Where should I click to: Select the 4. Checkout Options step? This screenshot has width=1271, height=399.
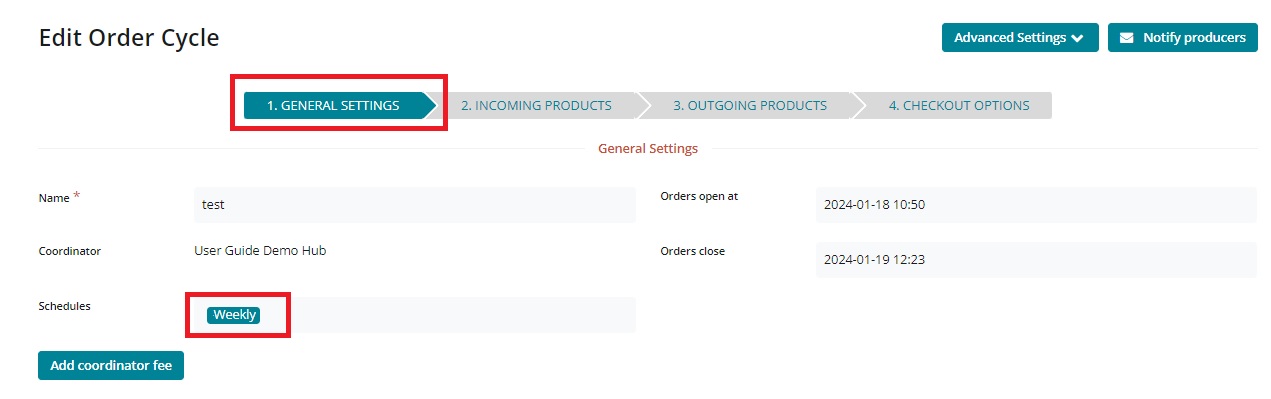point(958,105)
